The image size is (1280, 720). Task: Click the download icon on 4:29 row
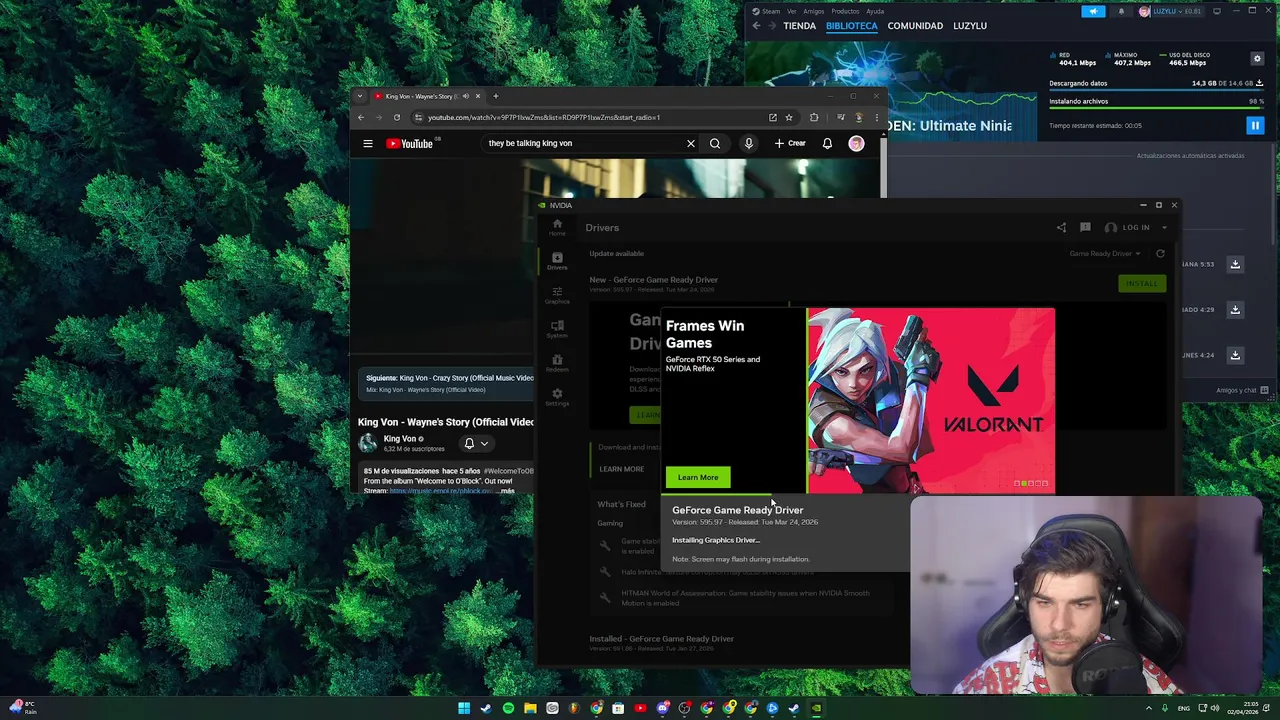[1235, 310]
